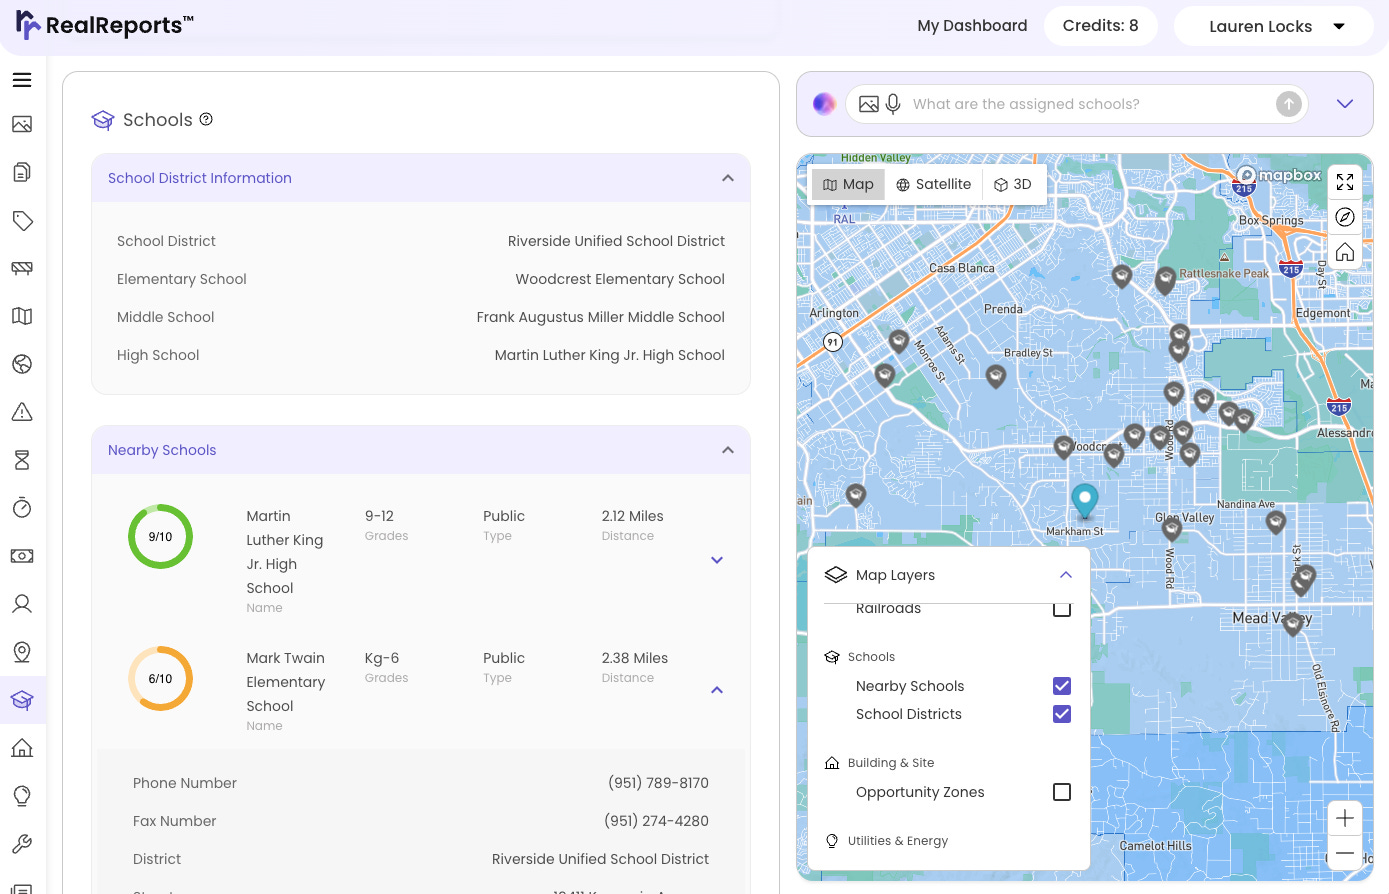Select the cash money icon in sidebar
Viewport: 1389px width, 894px height.
(22, 556)
